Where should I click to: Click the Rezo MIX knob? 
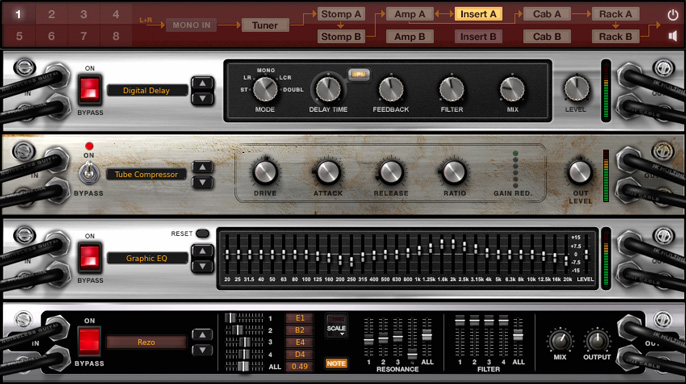coord(560,341)
